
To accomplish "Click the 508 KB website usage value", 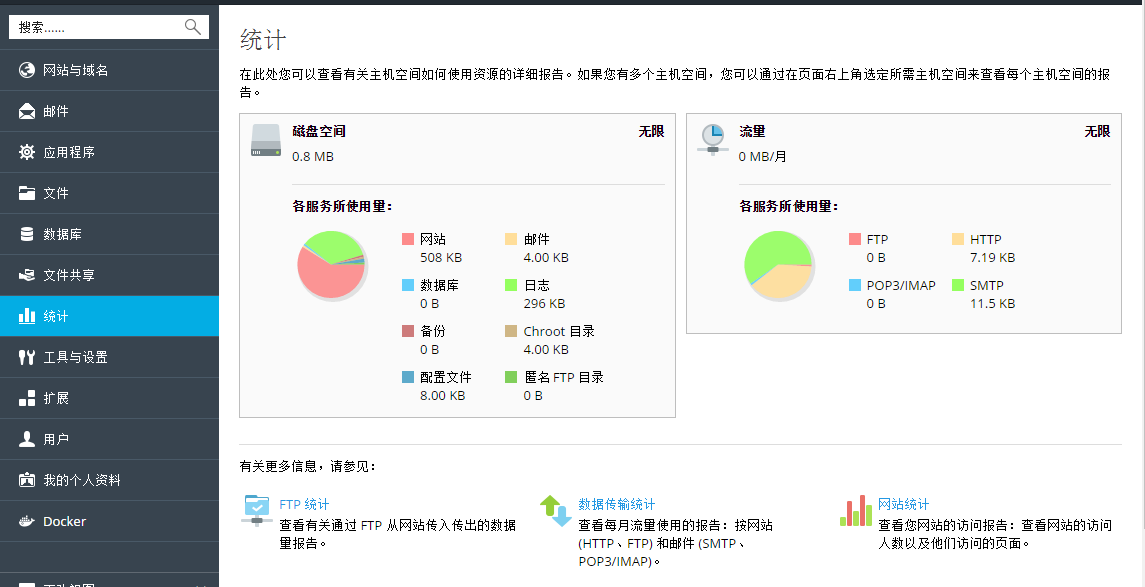I will pos(441,258).
